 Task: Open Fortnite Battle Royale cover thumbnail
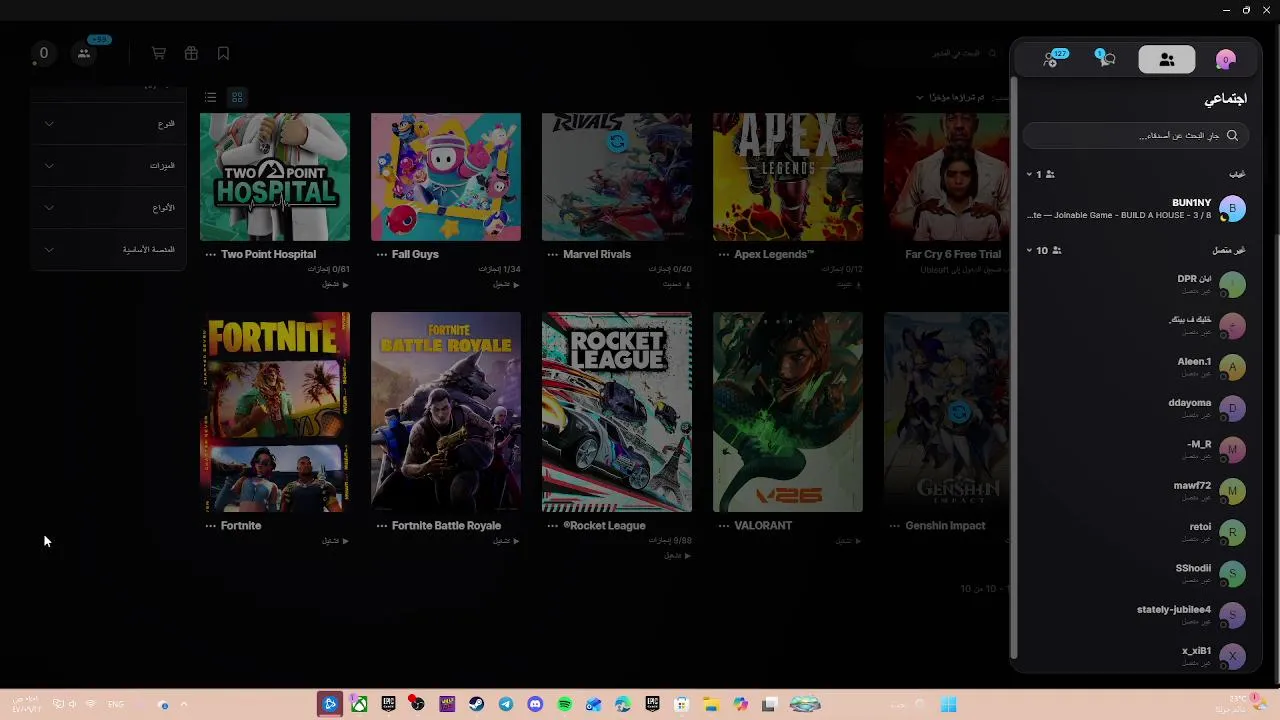(x=446, y=412)
